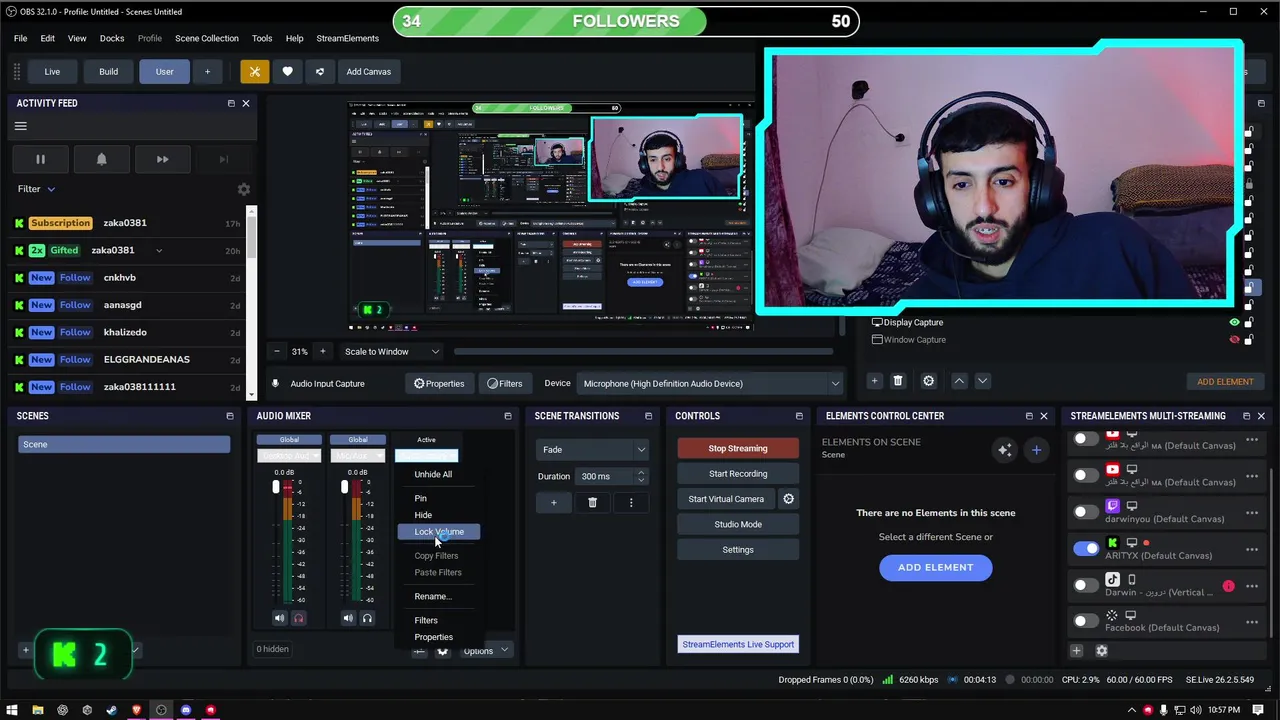This screenshot has width=1280, height=720.
Task: Open Filters for Audio Input Capture
Action: coord(505,383)
